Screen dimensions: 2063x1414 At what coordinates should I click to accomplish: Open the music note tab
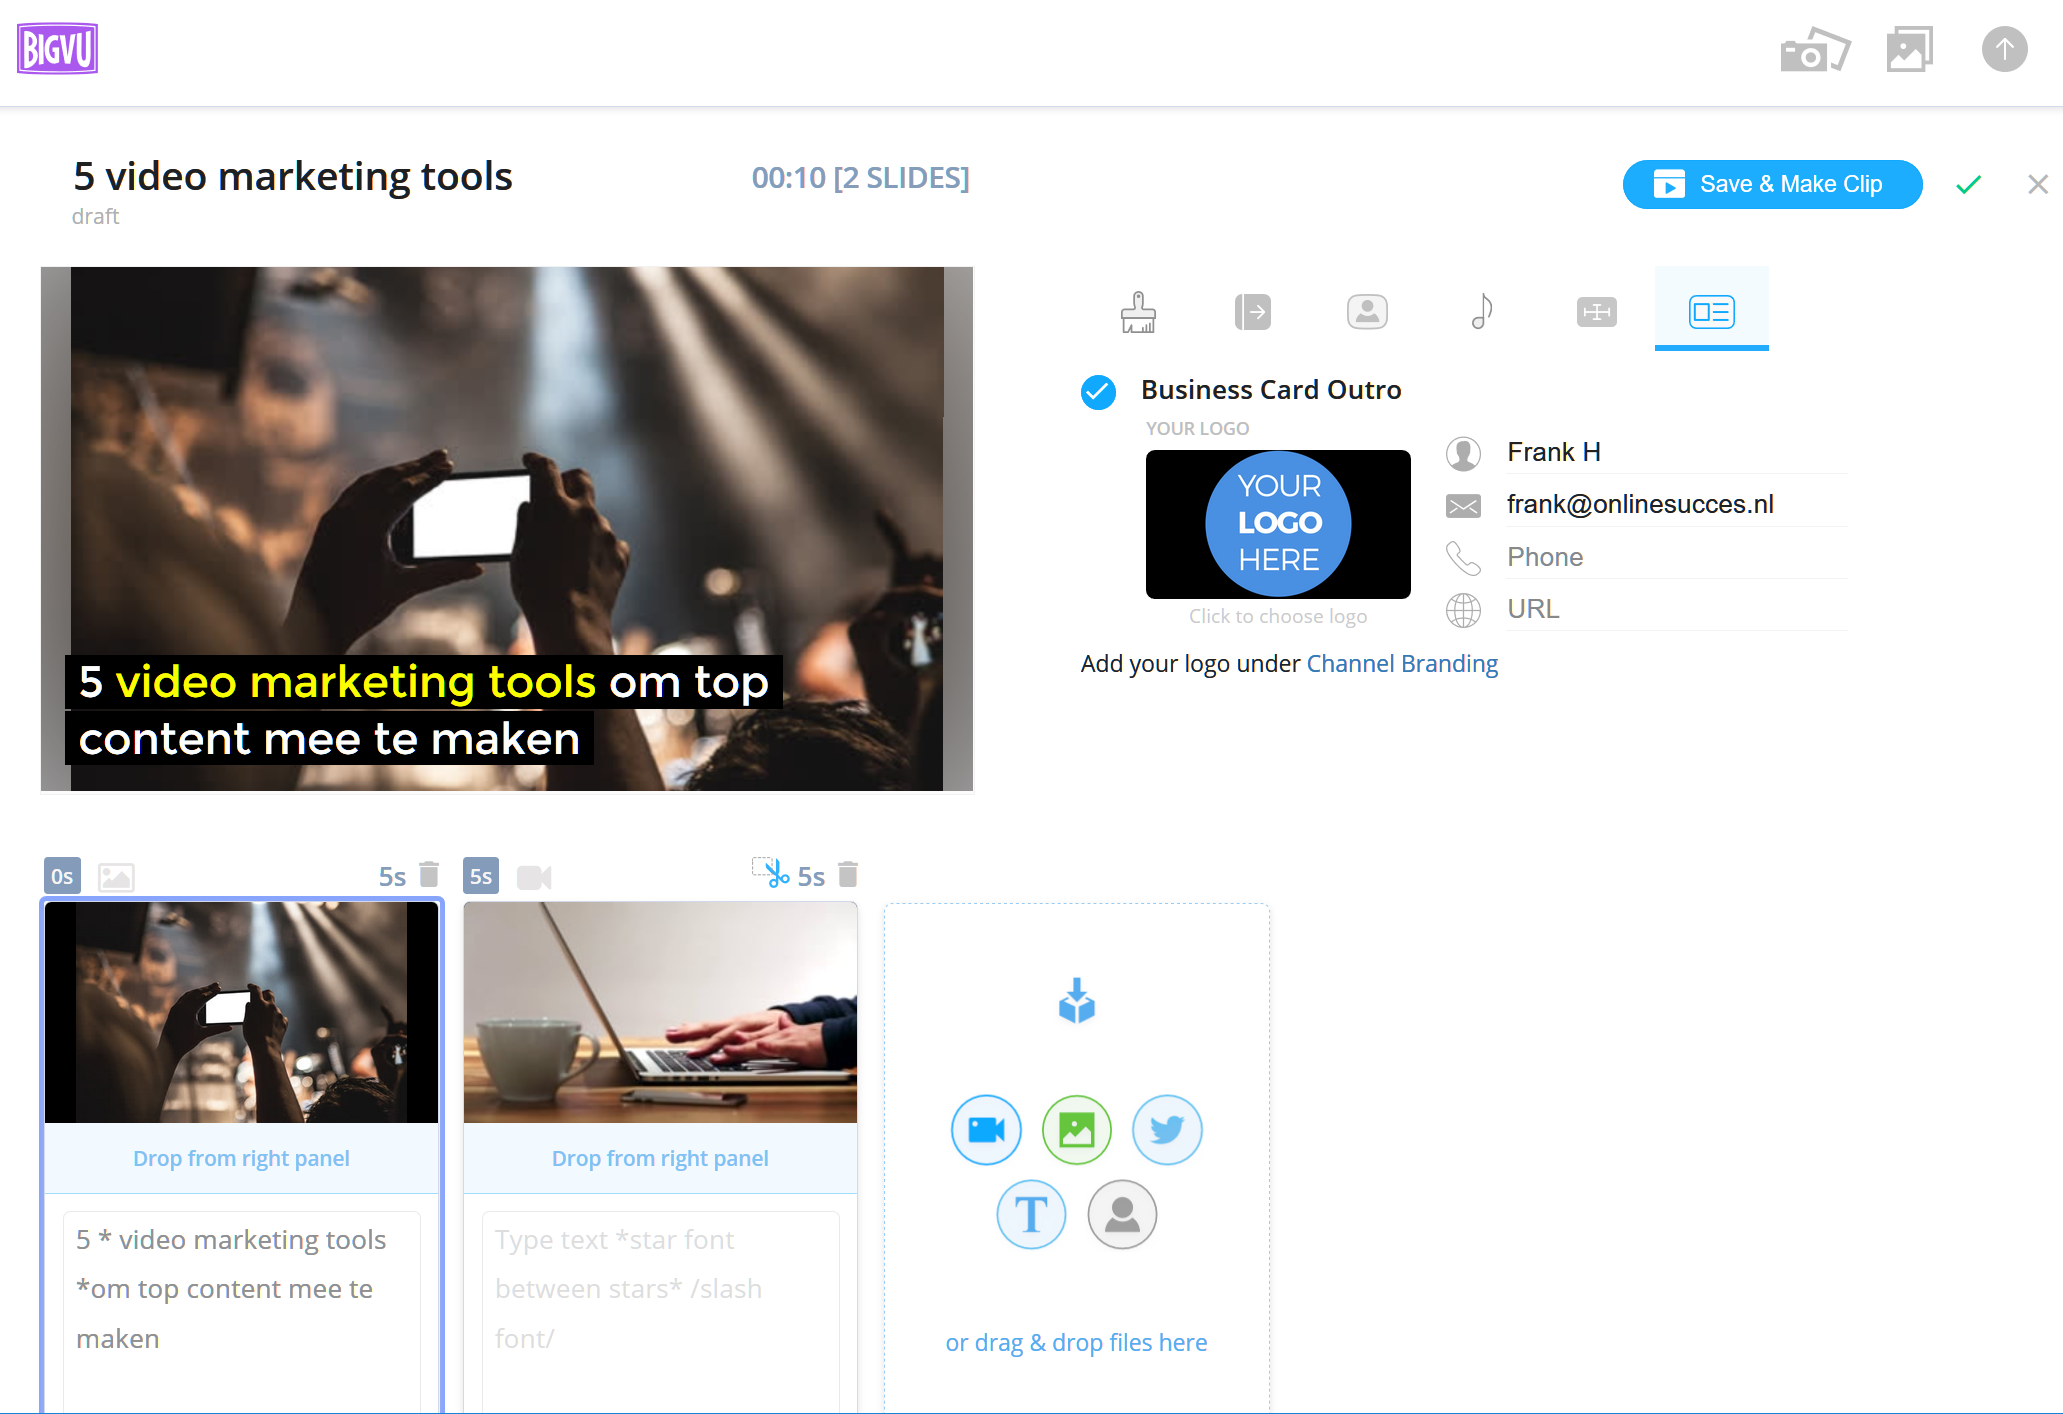(1482, 312)
